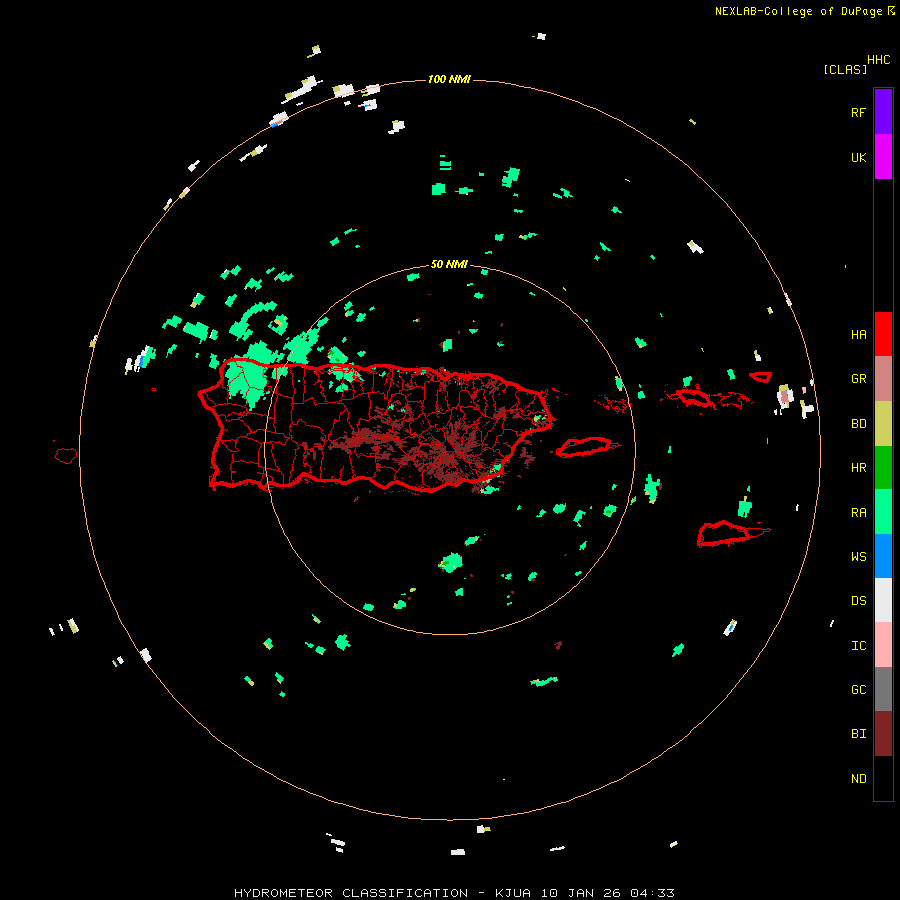Click the HR dark green swatch
The image size is (900, 900).
(883, 468)
